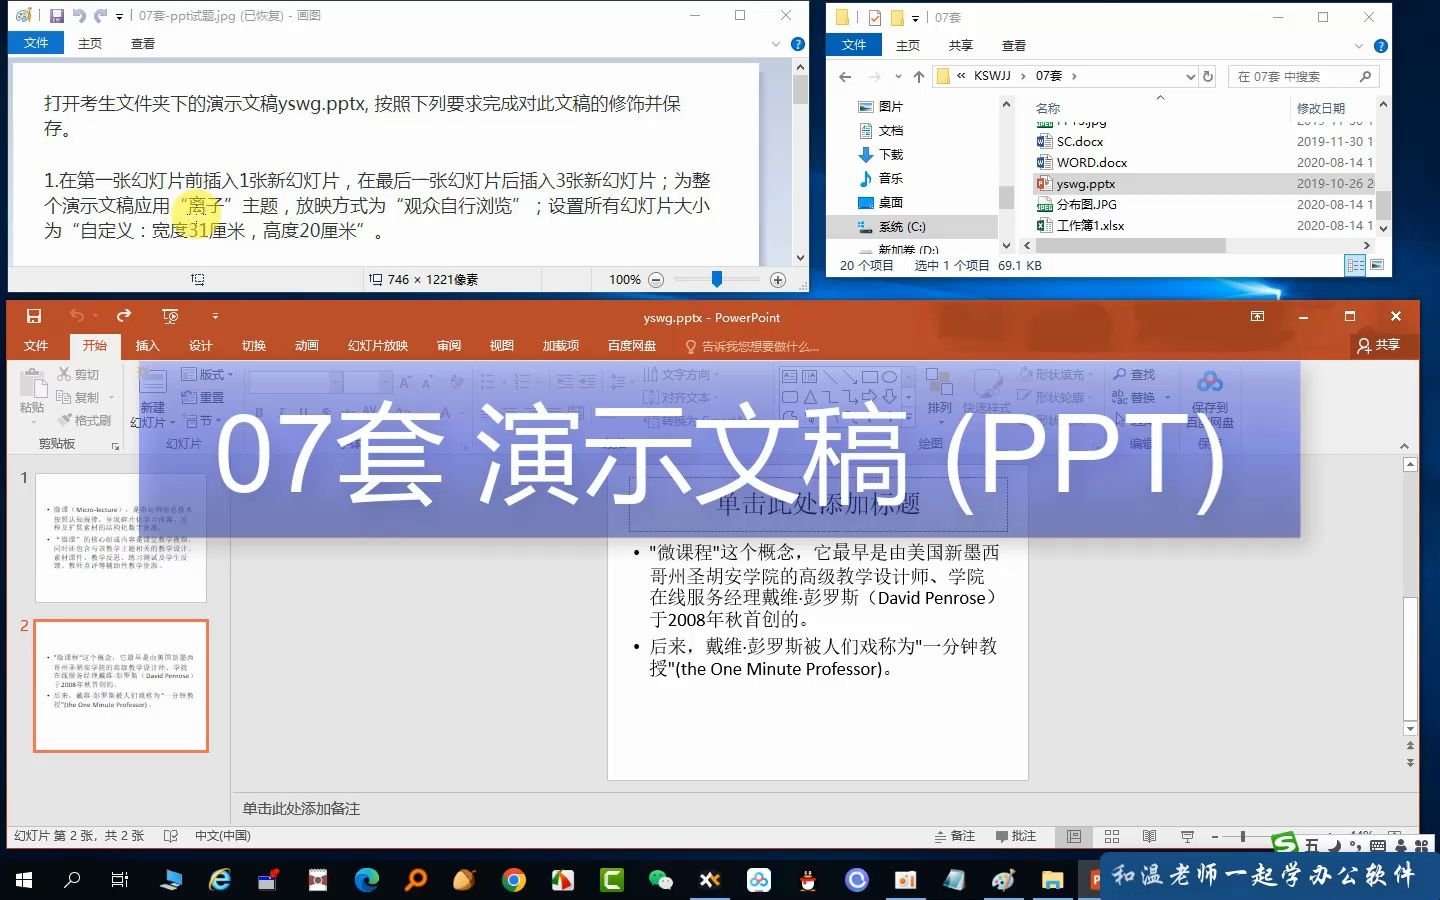Enable Normal view in the status bar
This screenshot has height=900, width=1440.
(1074, 836)
